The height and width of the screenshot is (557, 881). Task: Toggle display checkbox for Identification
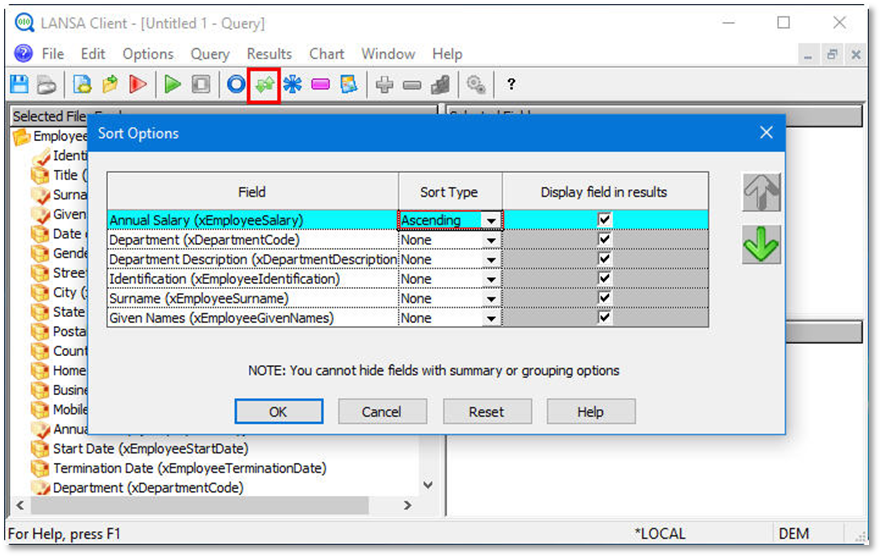(x=605, y=278)
